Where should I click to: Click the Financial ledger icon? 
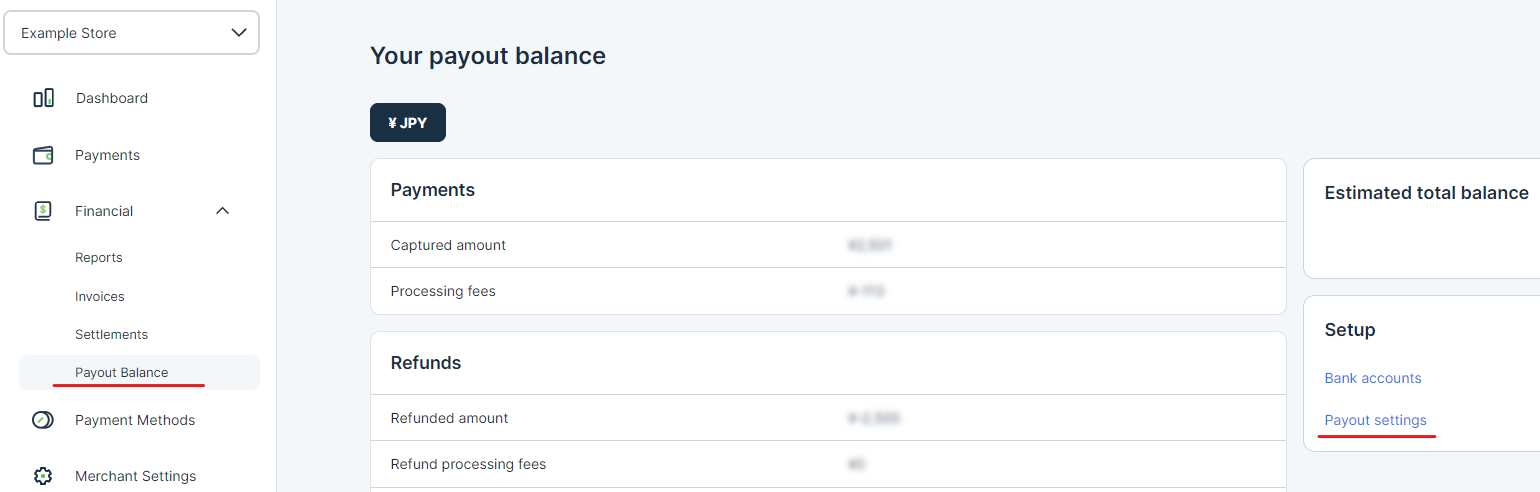tap(43, 211)
